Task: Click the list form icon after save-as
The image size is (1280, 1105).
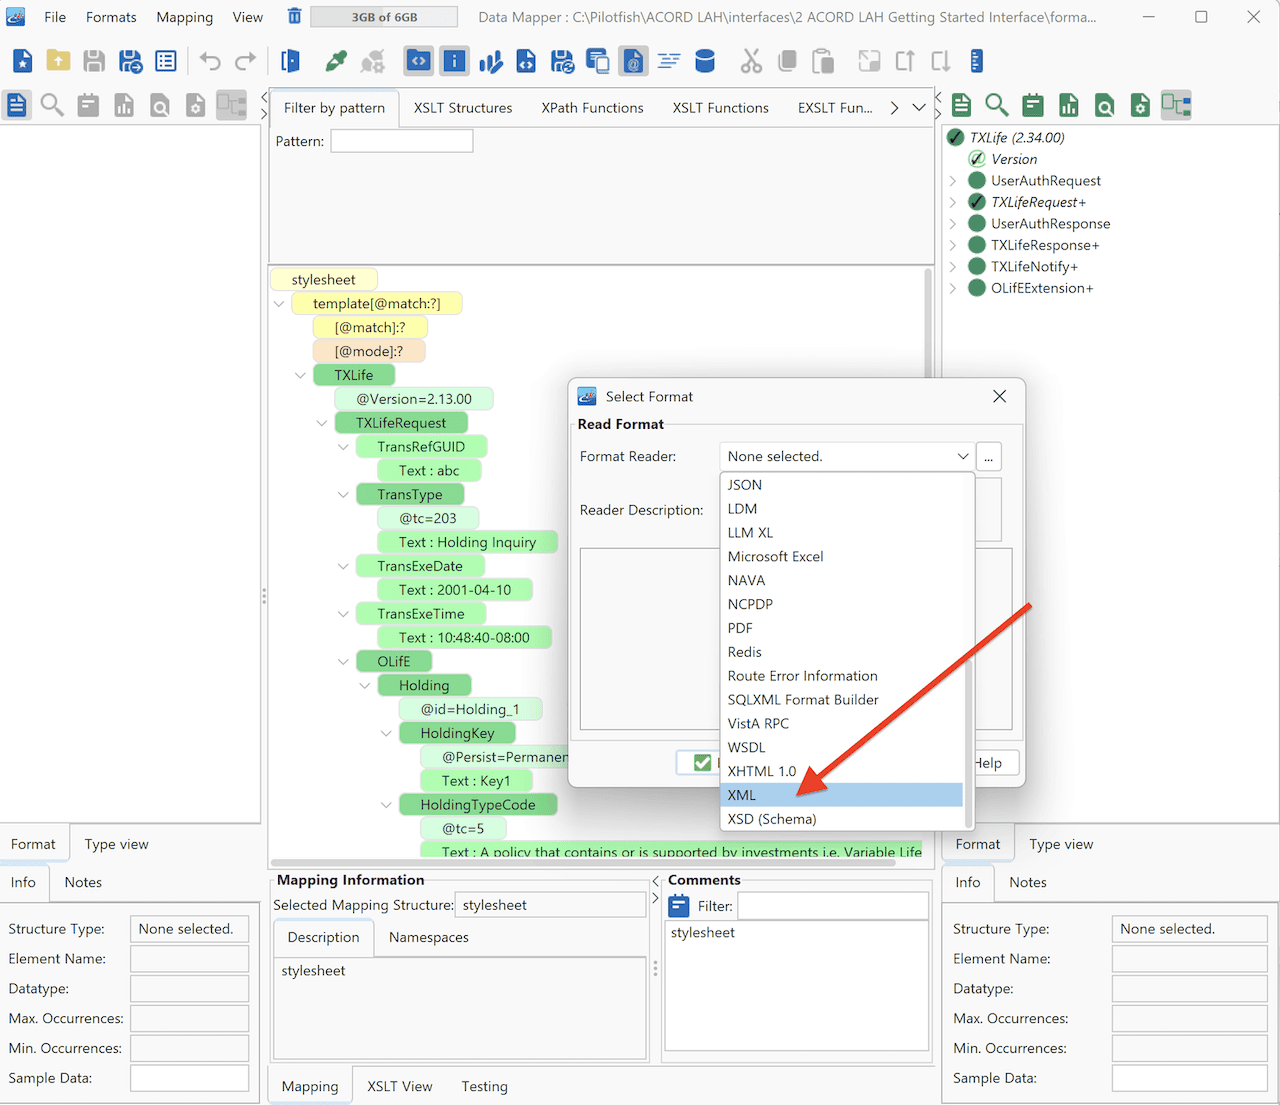Action: tap(166, 61)
